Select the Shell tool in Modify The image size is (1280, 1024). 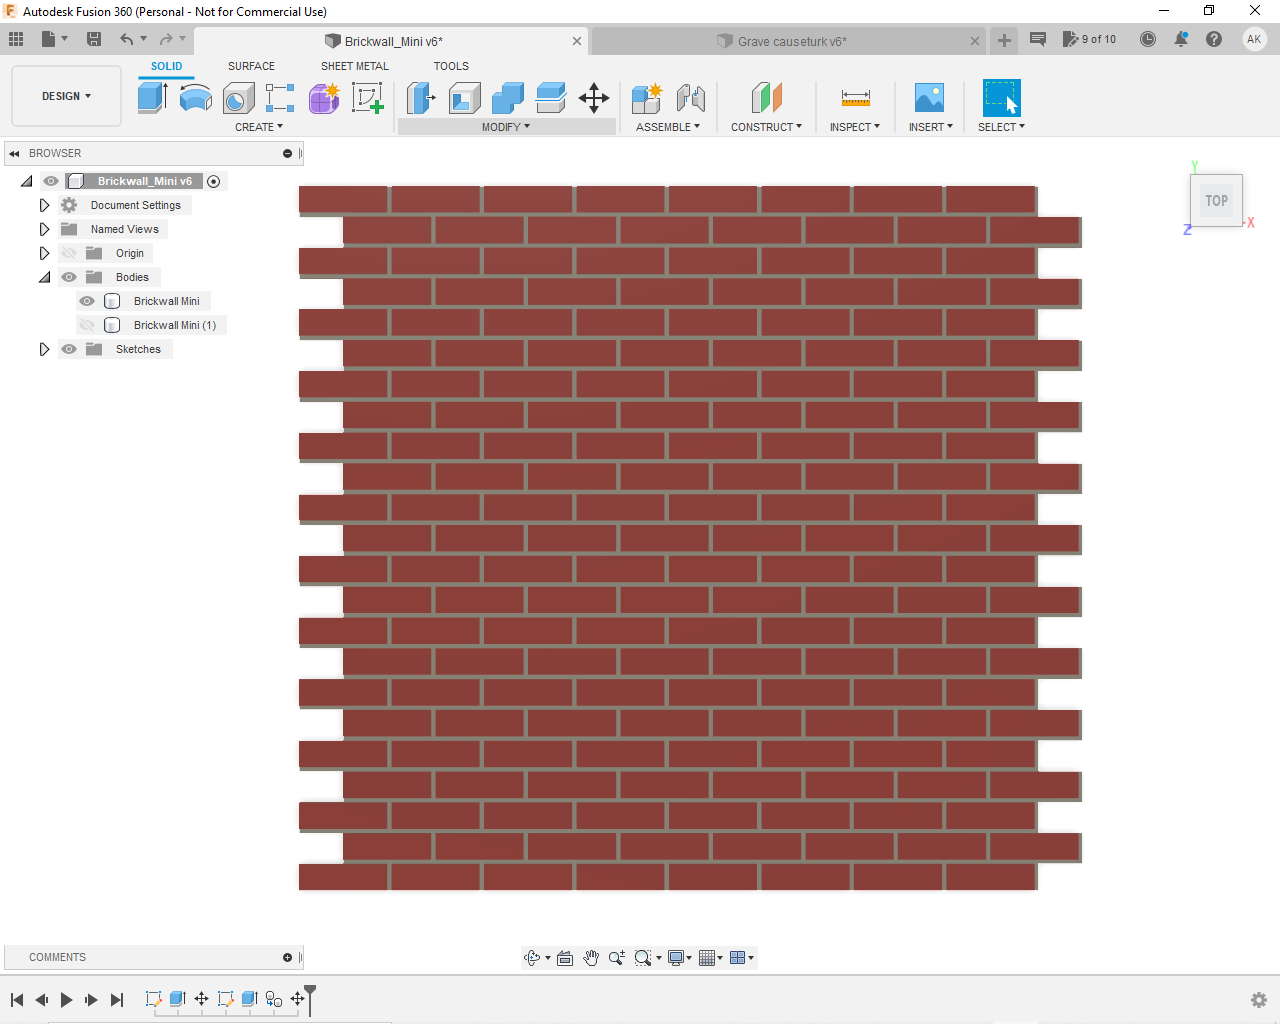[464, 98]
